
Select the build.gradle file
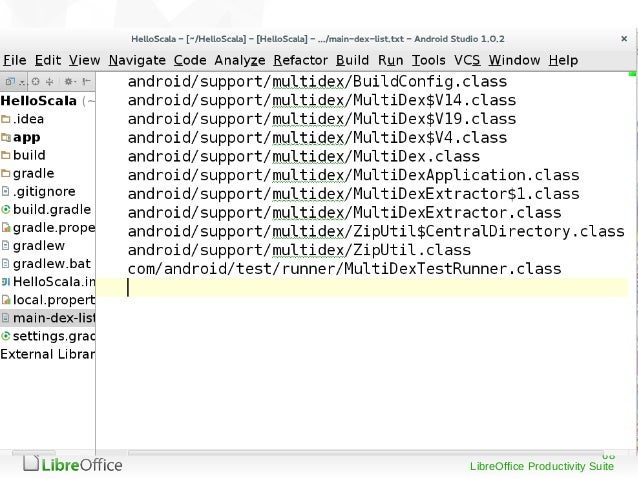point(48,209)
